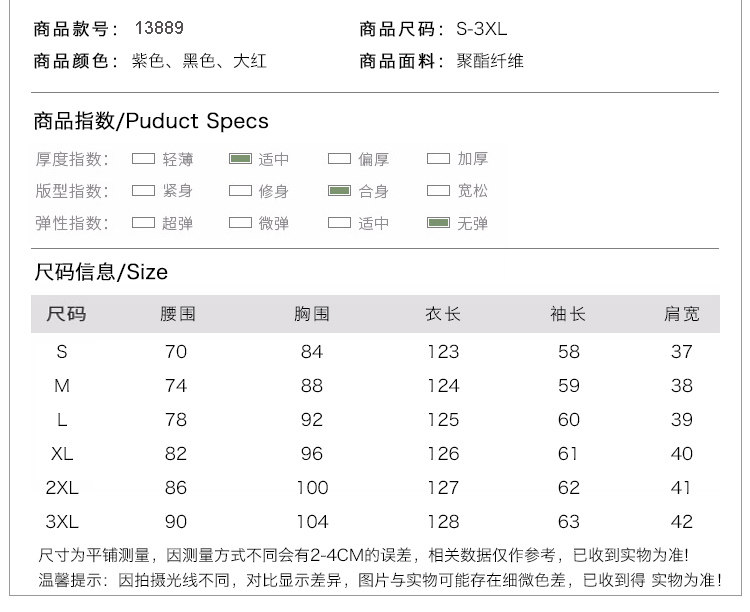Click the 3XL size row label
This screenshot has width=750, height=612.
pyautogui.click(x=62, y=522)
